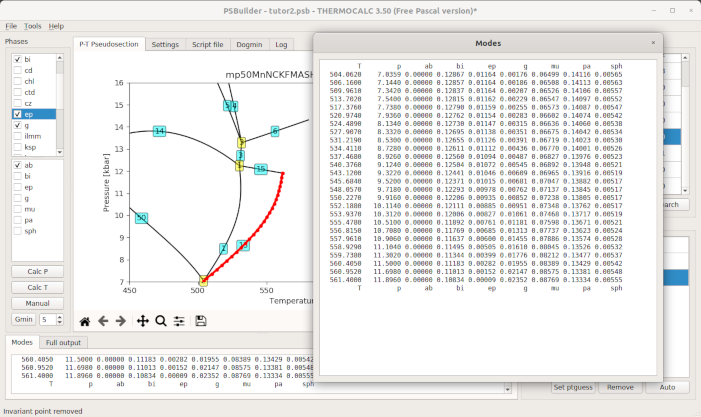Image resolution: width=701 pixels, height=417 pixels.
Task: Click the Gmin button
Action: (23, 319)
